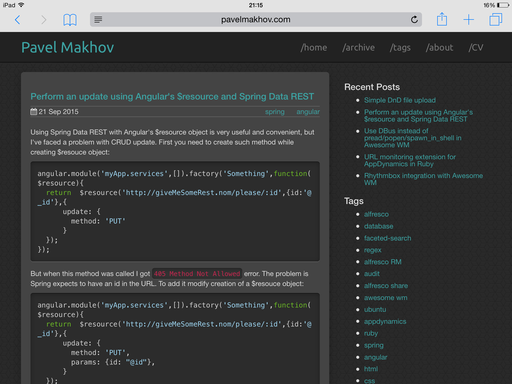Select the spring tag on the post
Screen dimensions: 512x384
click(x=275, y=112)
